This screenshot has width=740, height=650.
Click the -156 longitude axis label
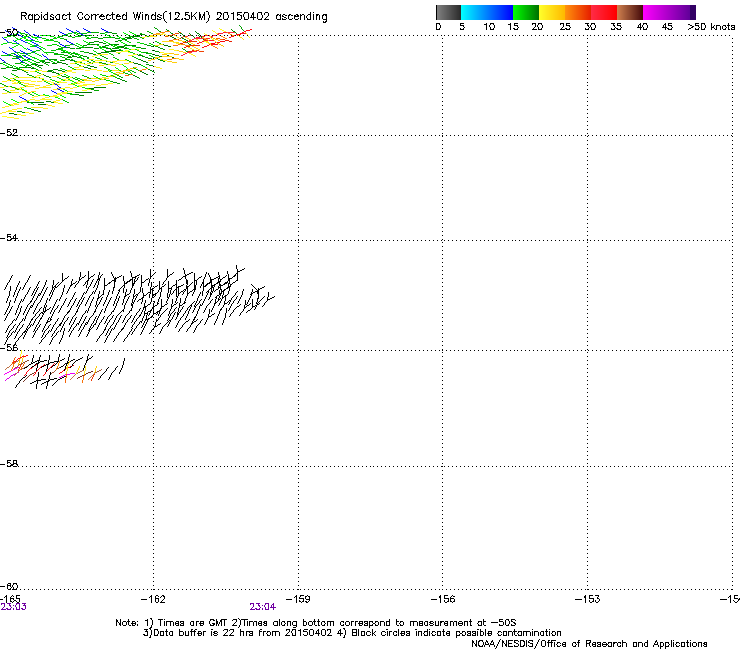click(443, 599)
